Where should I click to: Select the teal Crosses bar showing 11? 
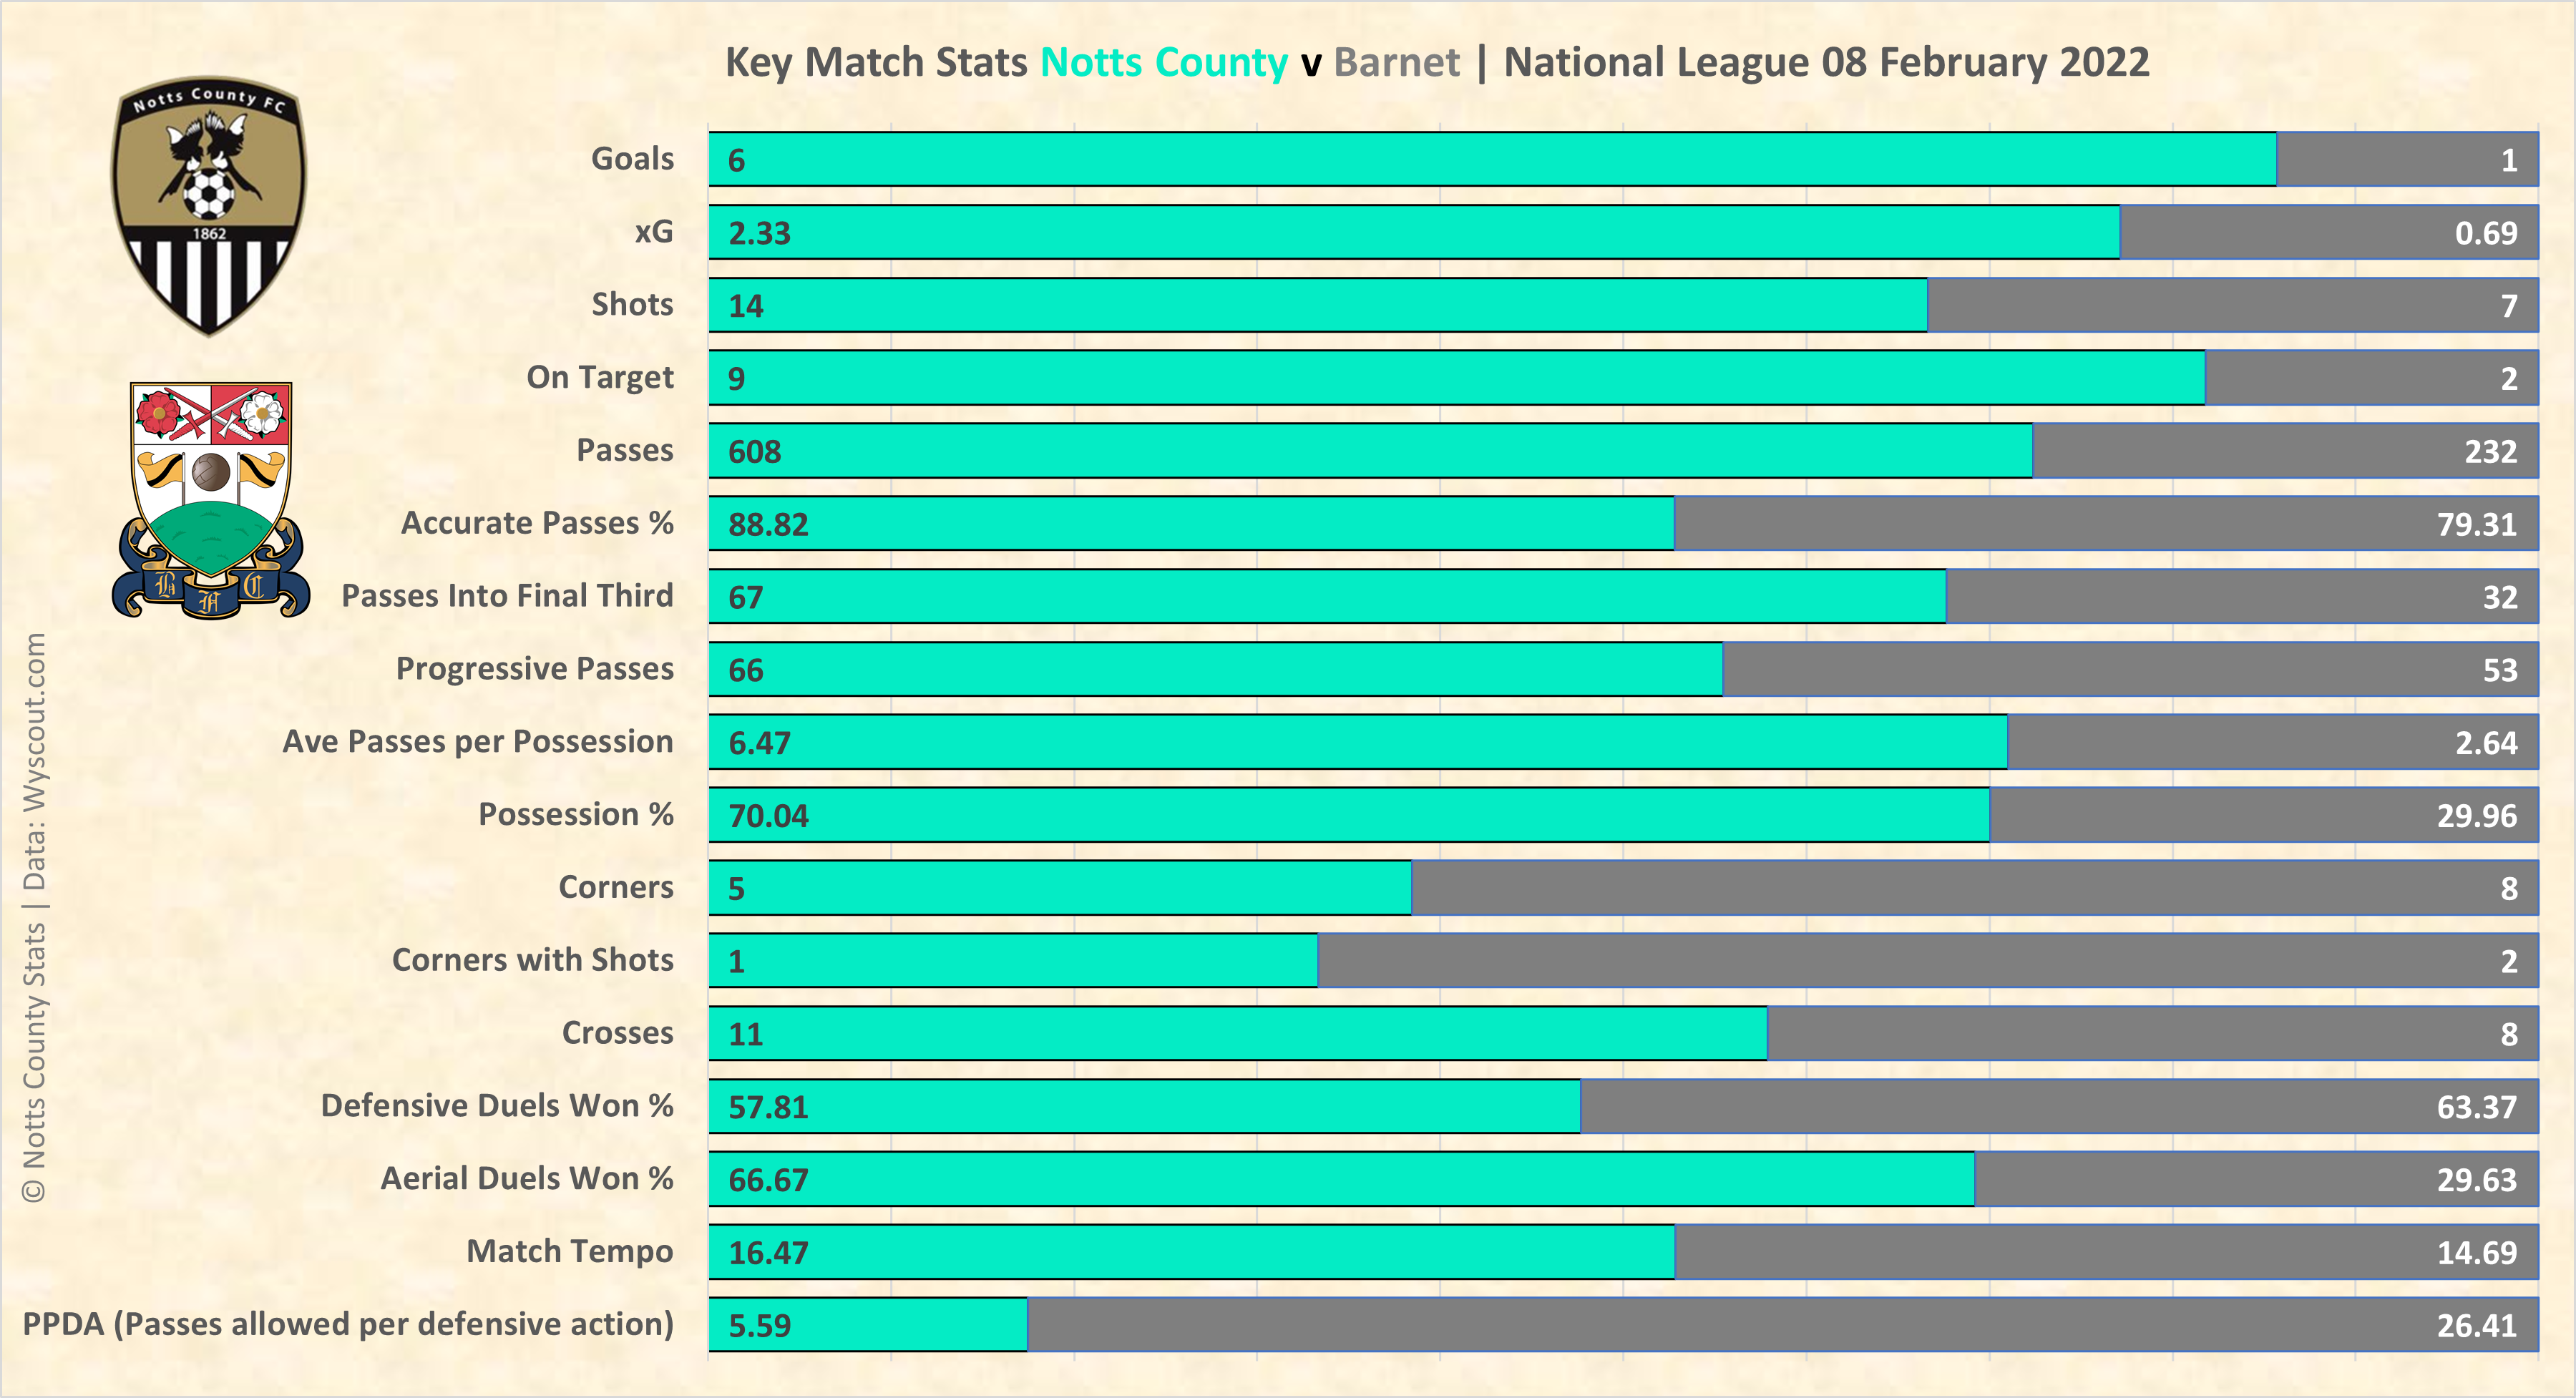[x=1238, y=1033]
